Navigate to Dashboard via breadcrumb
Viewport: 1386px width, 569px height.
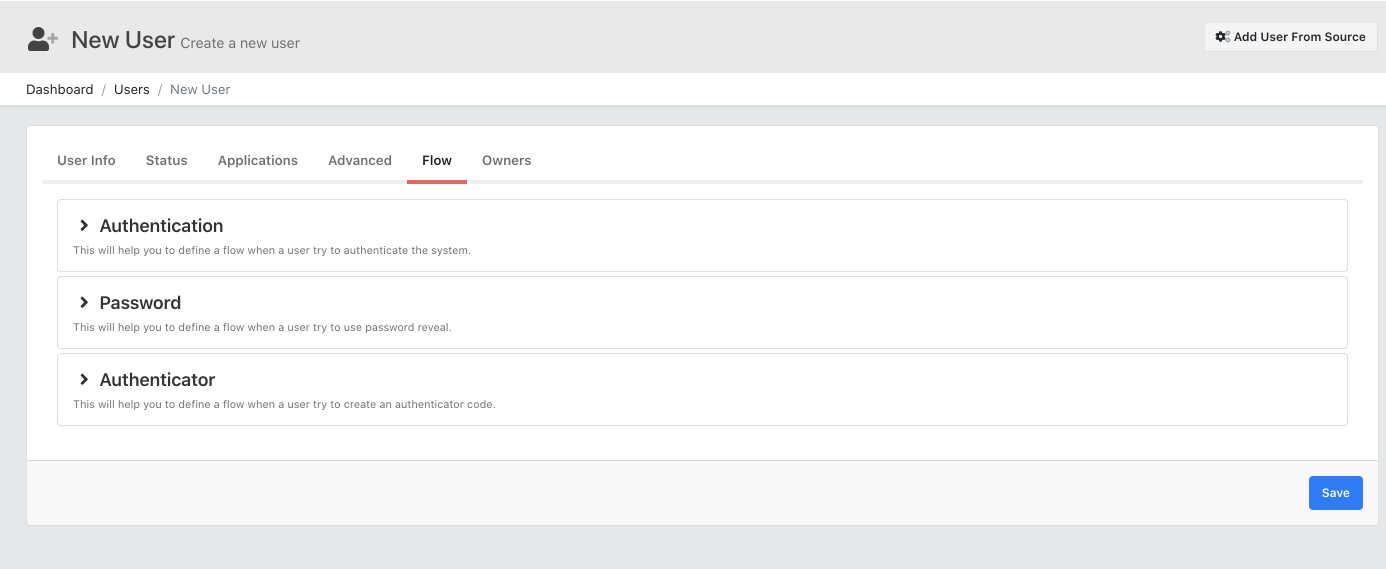pyautogui.click(x=60, y=90)
